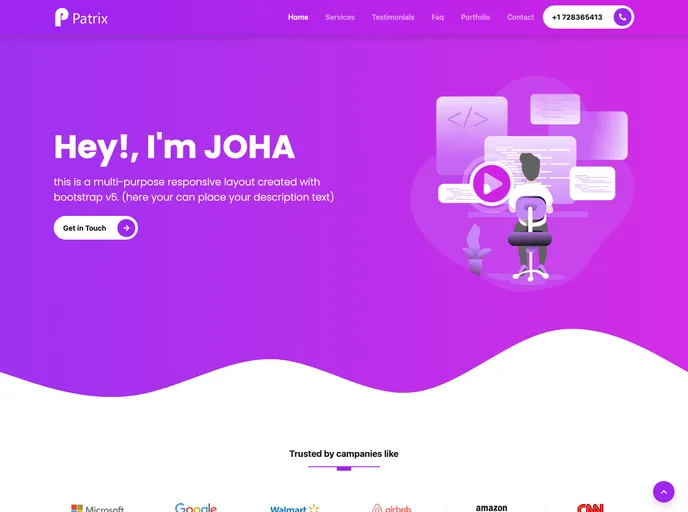This screenshot has width=688, height=512.
Task: Click the code window illustration with brackets
Action: pos(472,127)
